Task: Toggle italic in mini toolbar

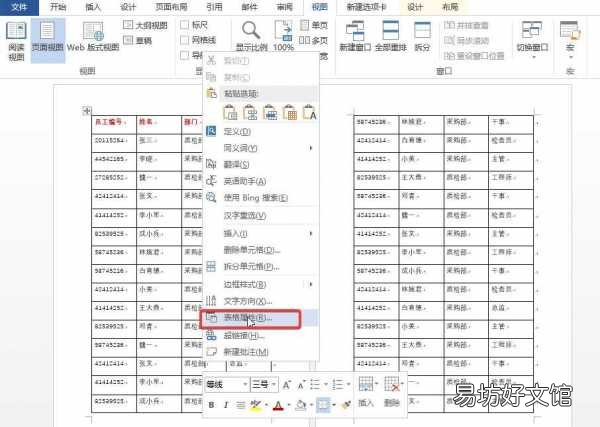Action: click(226, 405)
